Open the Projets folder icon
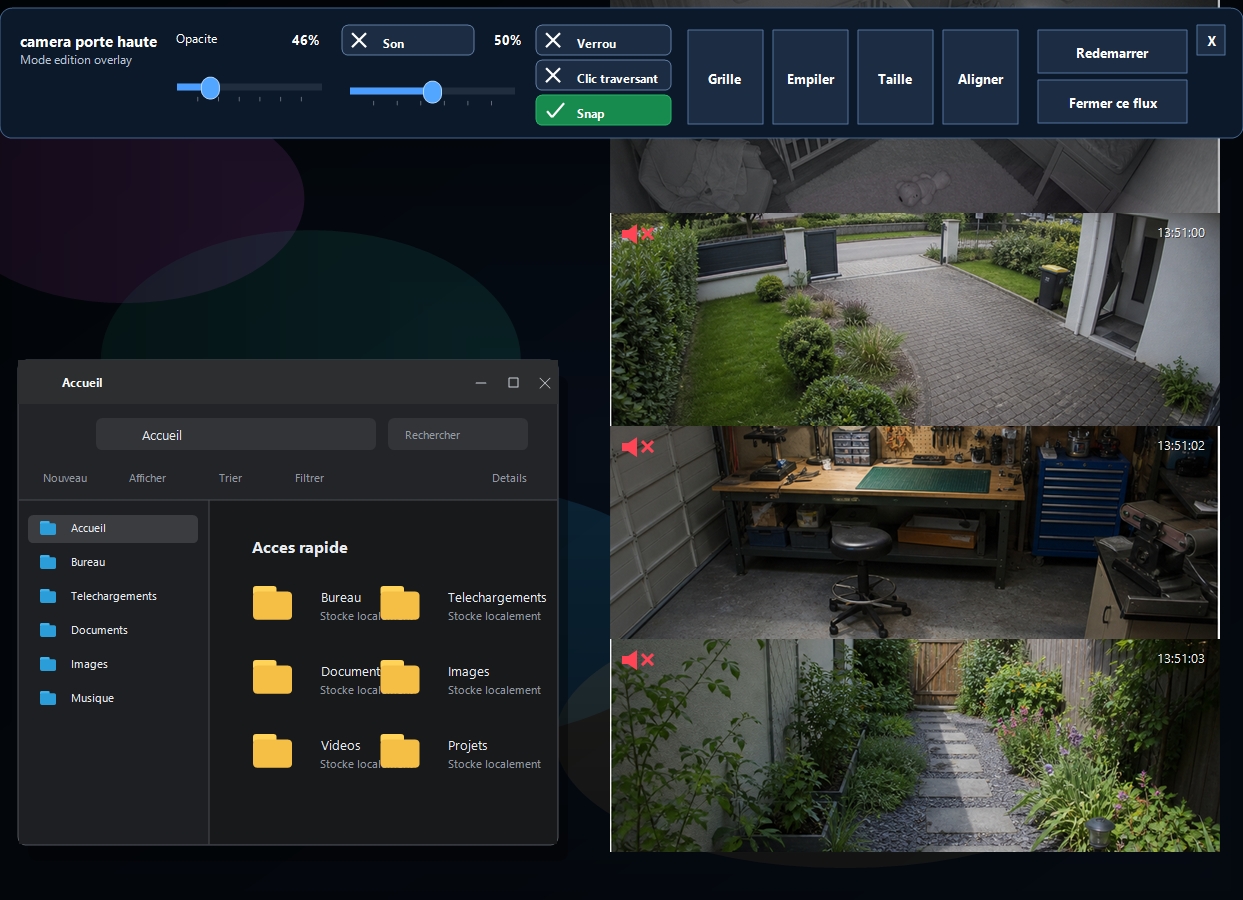 400,751
